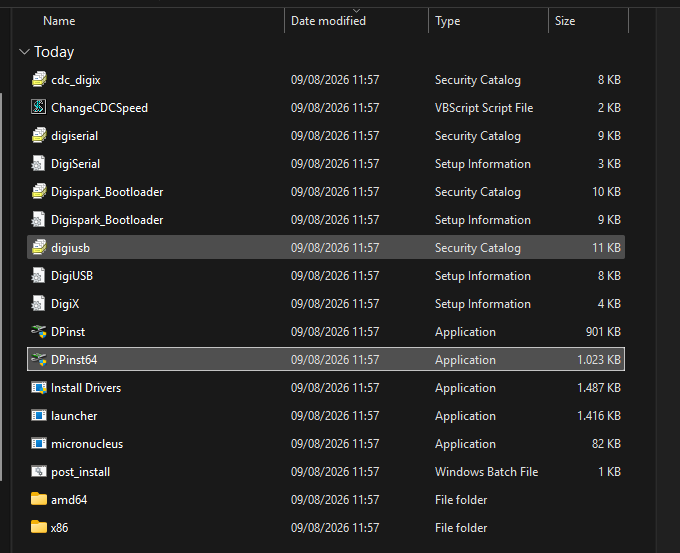Select the DigiUSB setup file name
This screenshot has width=680, height=553.
click(72, 275)
